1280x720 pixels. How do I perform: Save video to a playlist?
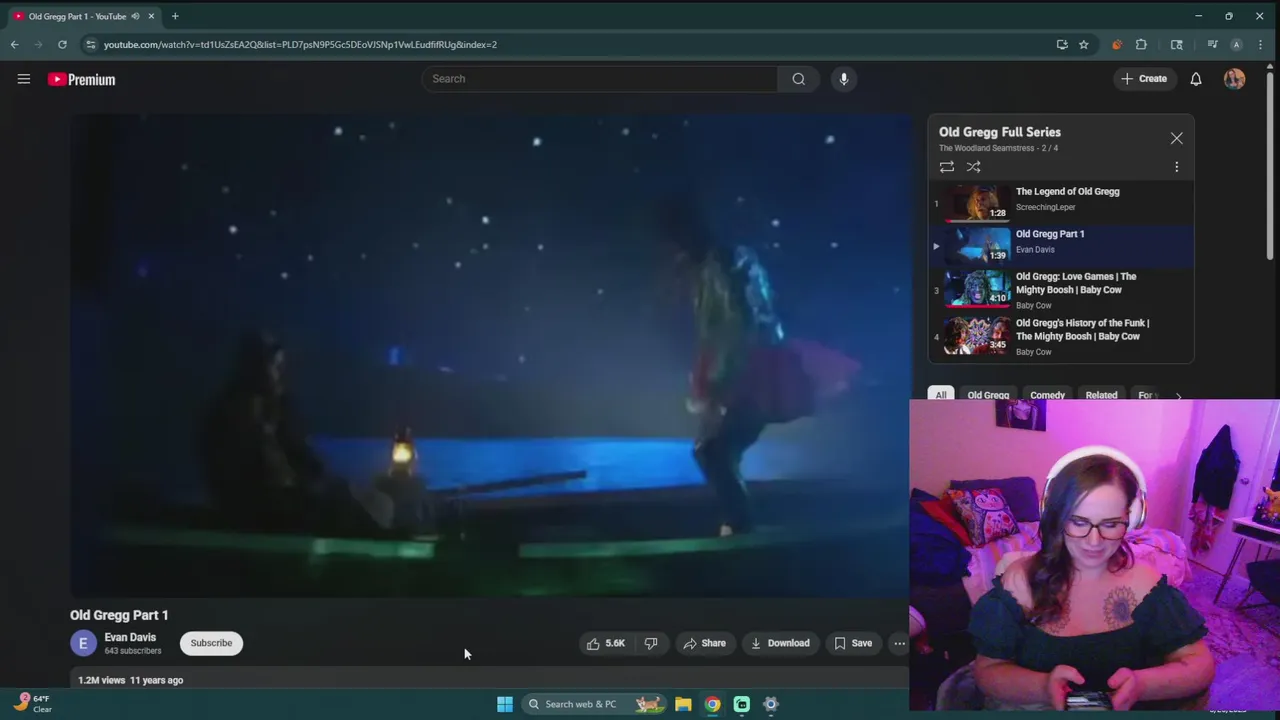(x=853, y=643)
